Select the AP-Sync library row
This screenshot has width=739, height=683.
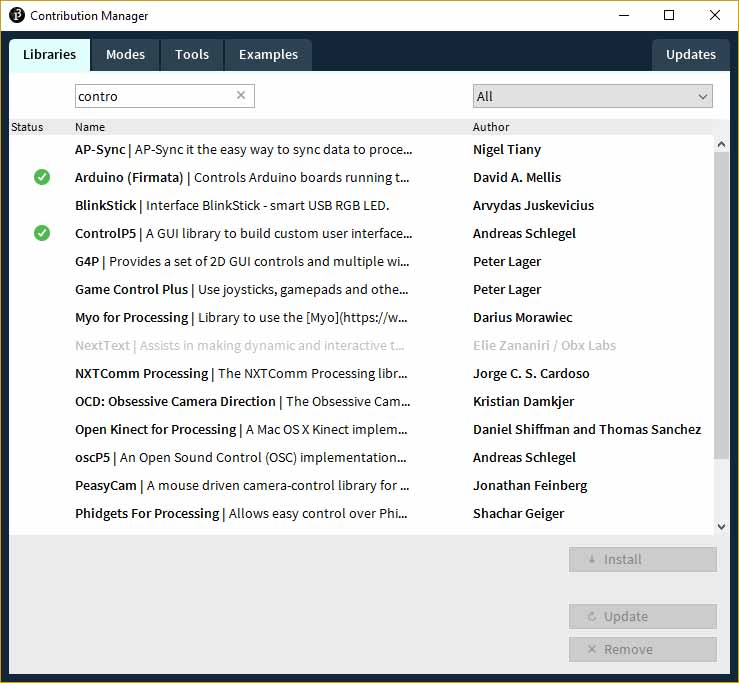point(361,149)
